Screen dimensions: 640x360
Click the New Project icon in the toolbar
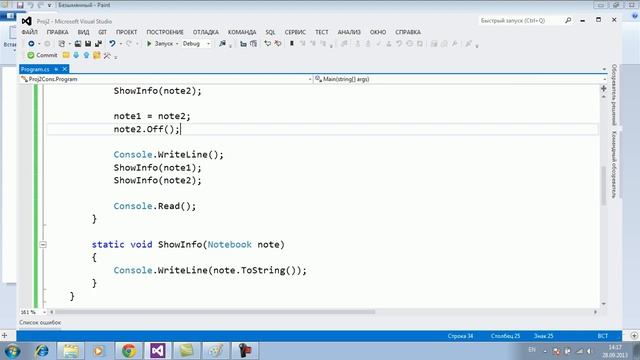pyautogui.click(x=62, y=44)
